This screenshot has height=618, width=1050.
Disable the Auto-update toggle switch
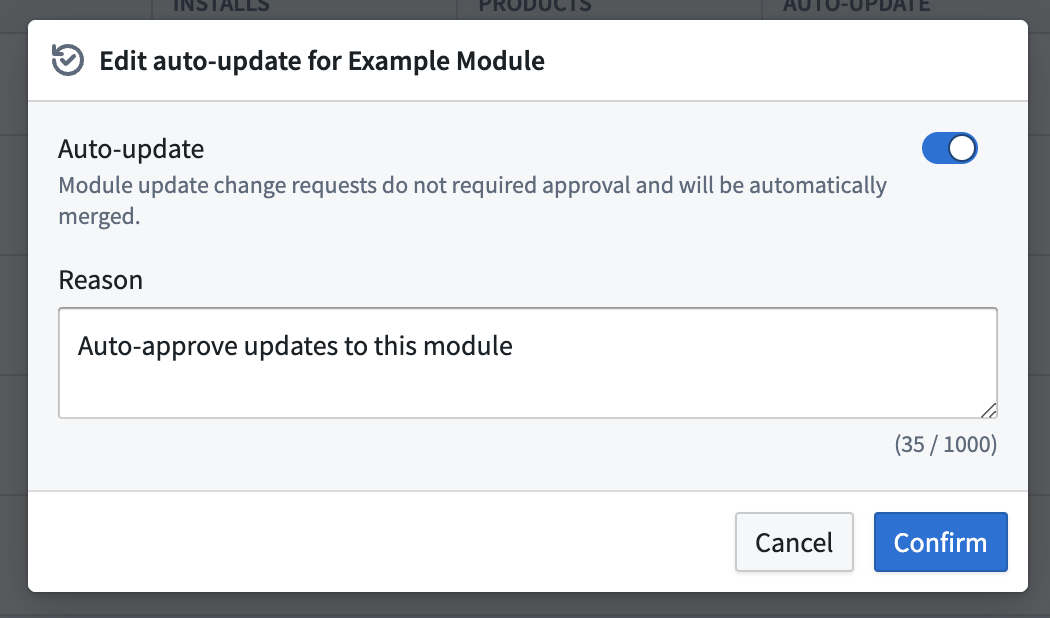point(949,149)
